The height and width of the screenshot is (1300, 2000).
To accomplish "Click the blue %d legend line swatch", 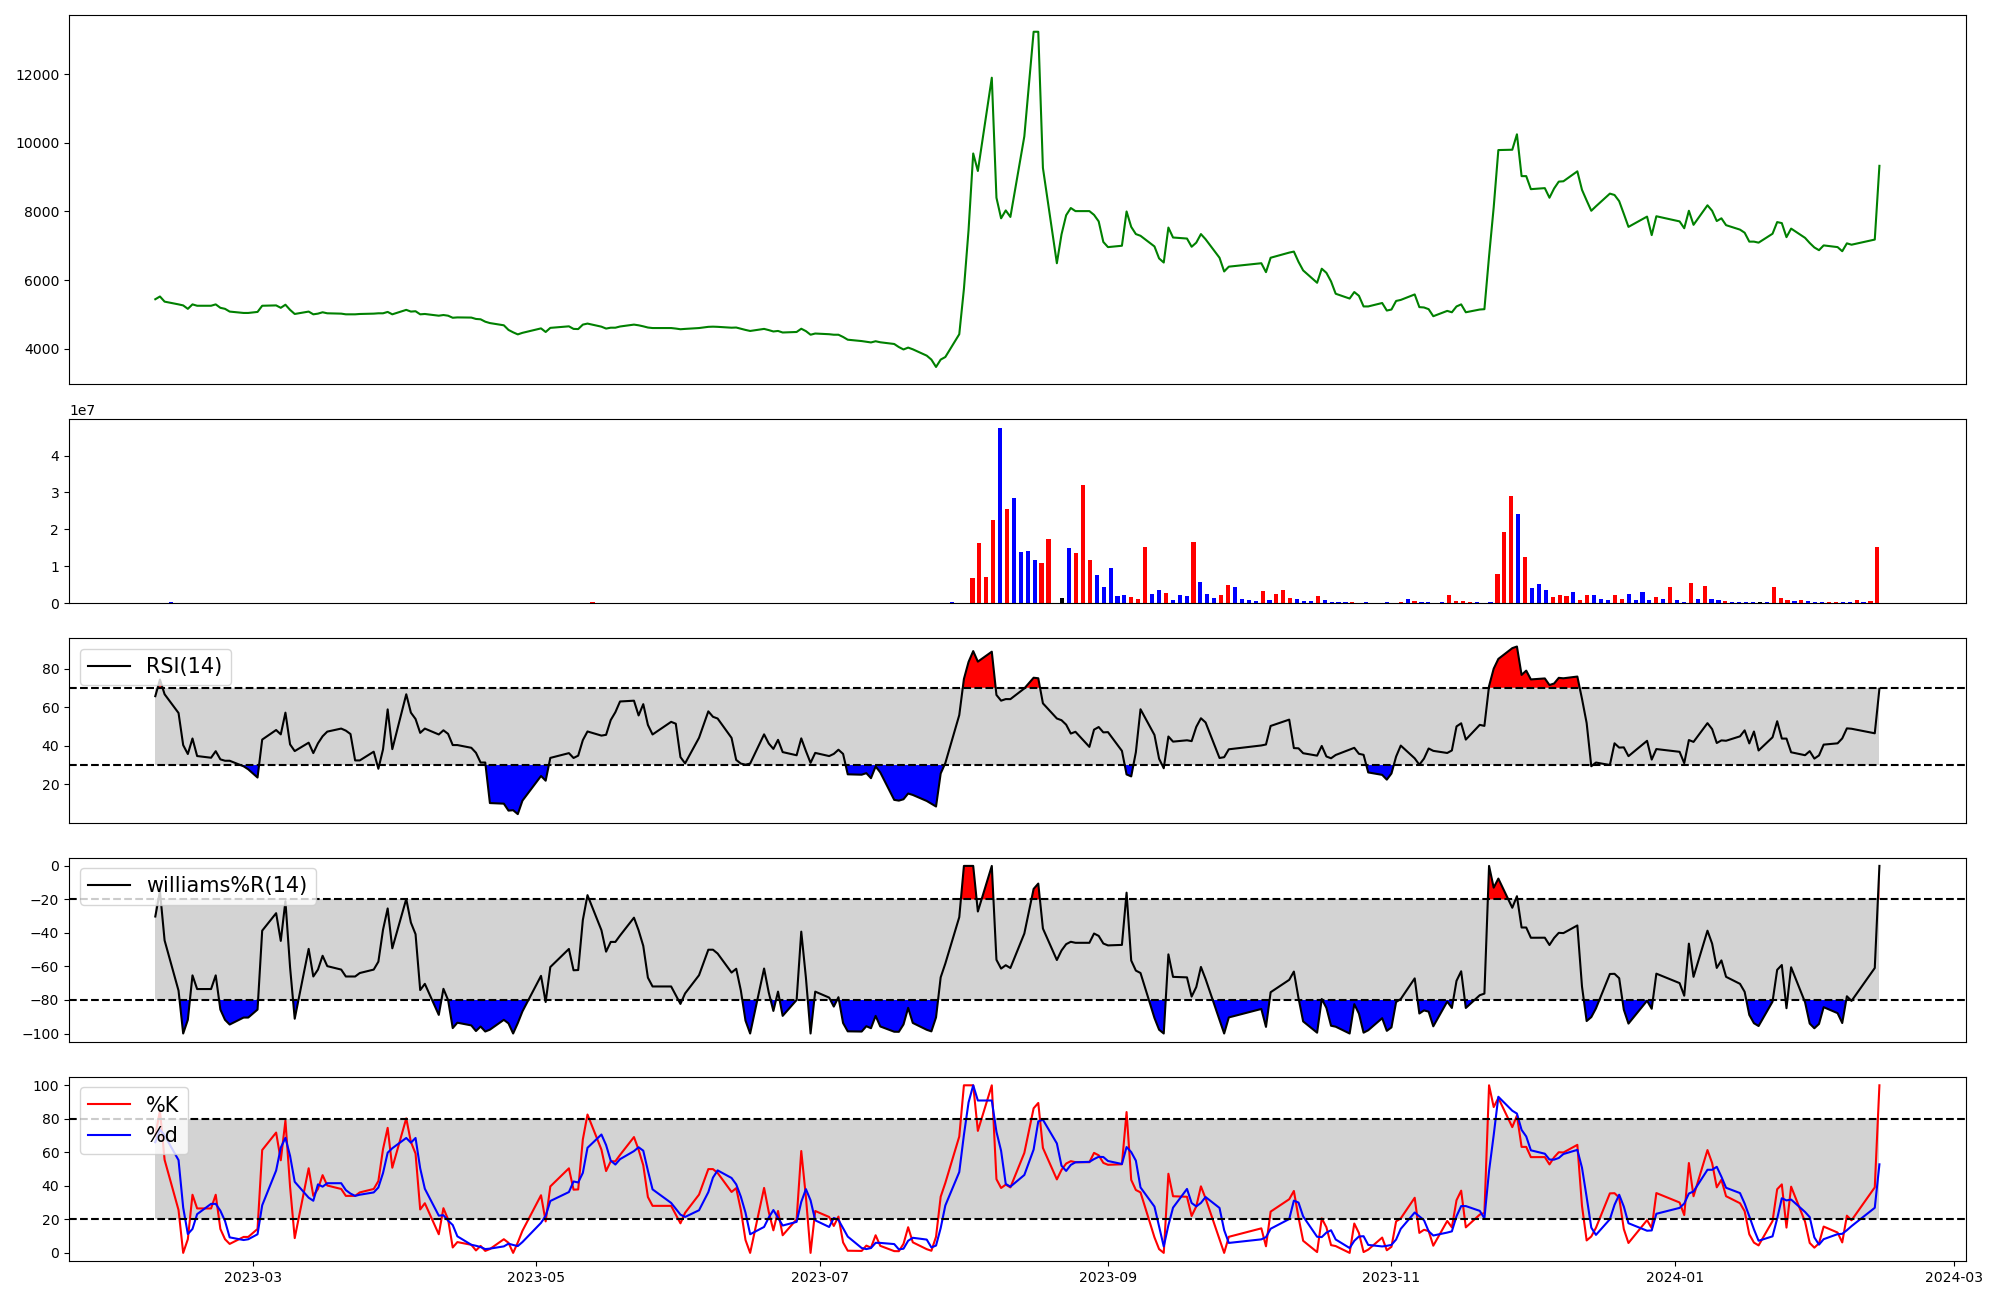I will tap(109, 1135).
